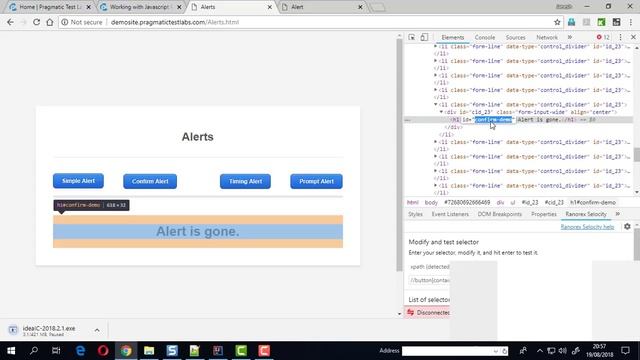Click the Selocity selector input field
Screen dimensions: 640x360
(429, 280)
